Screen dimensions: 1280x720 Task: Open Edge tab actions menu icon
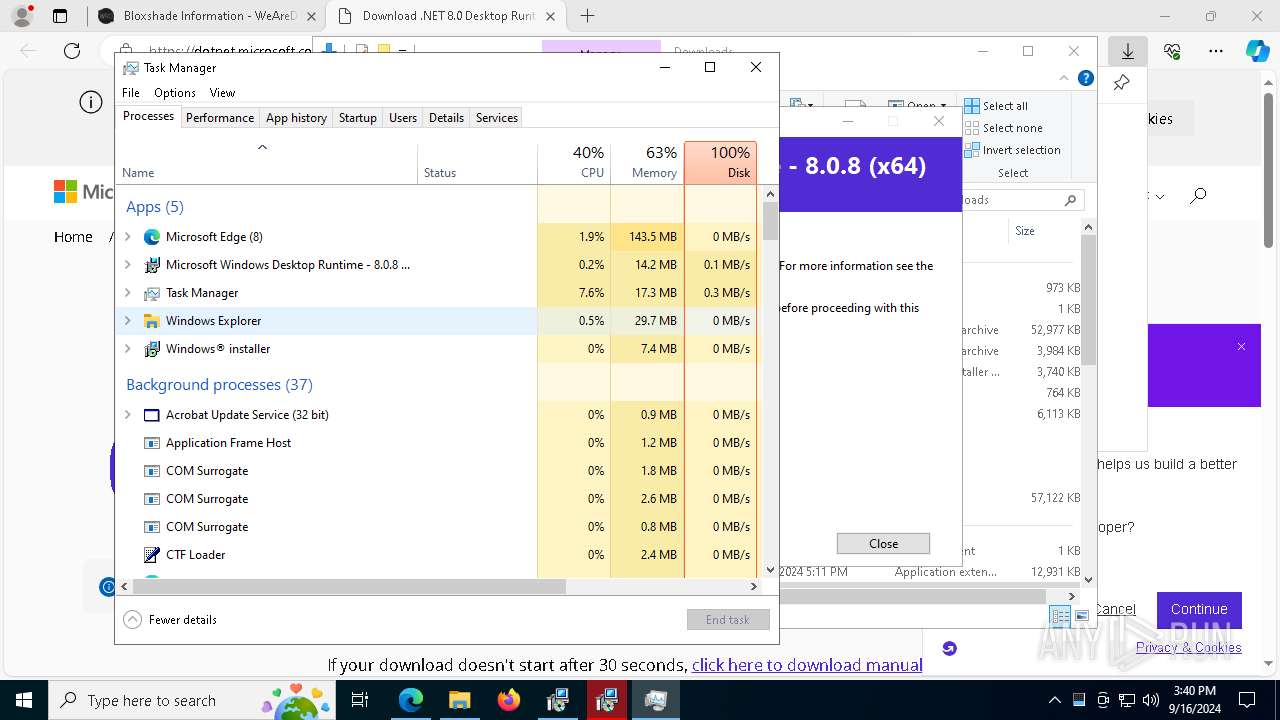[60, 16]
